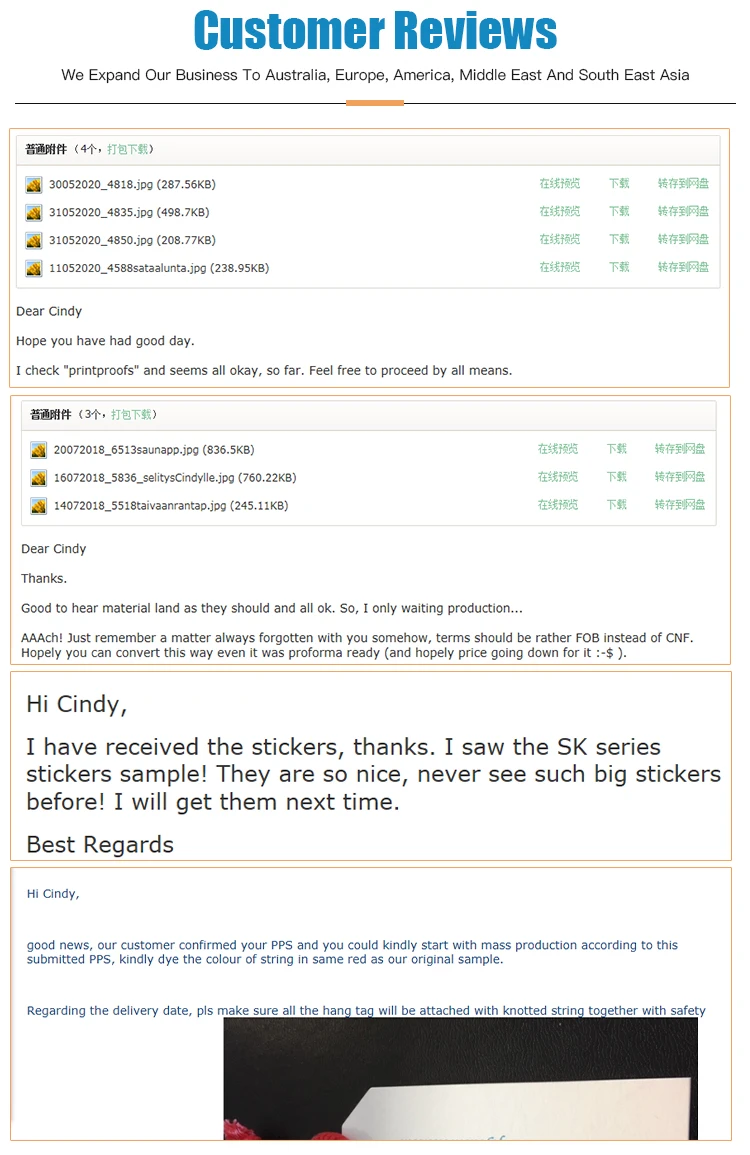
Task: Click the image icon beside 30052020_4818.jpg
Action: click(34, 185)
